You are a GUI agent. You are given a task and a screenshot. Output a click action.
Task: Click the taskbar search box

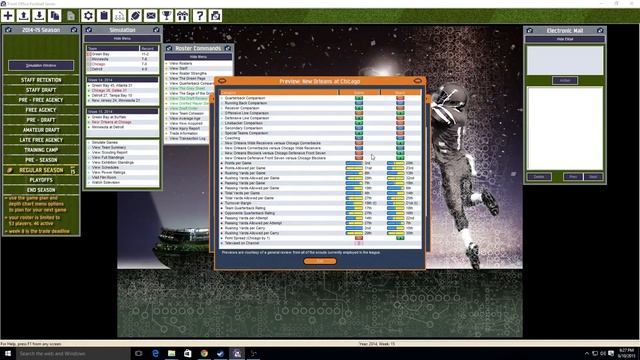pos(73,353)
